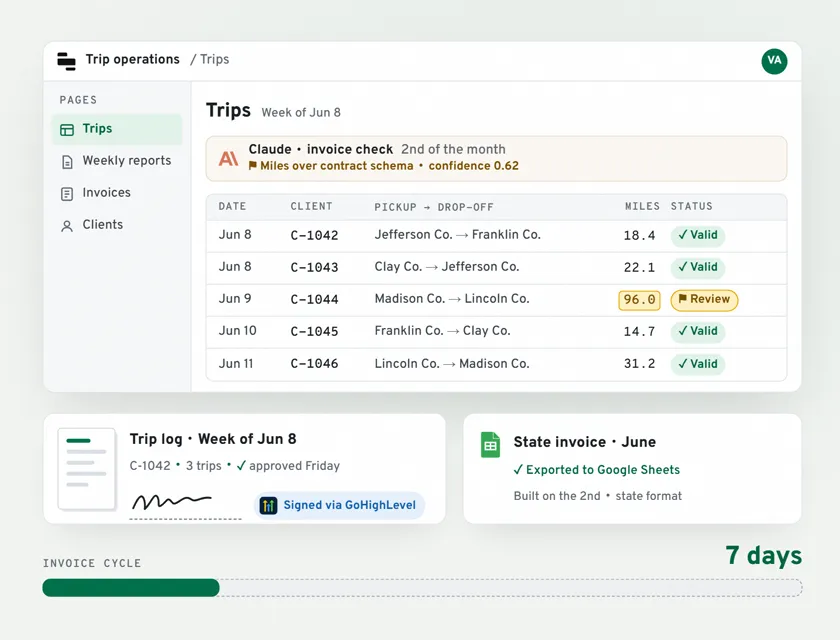This screenshot has width=840, height=640.
Task: Click the Invoices list icon
Action: click(67, 194)
